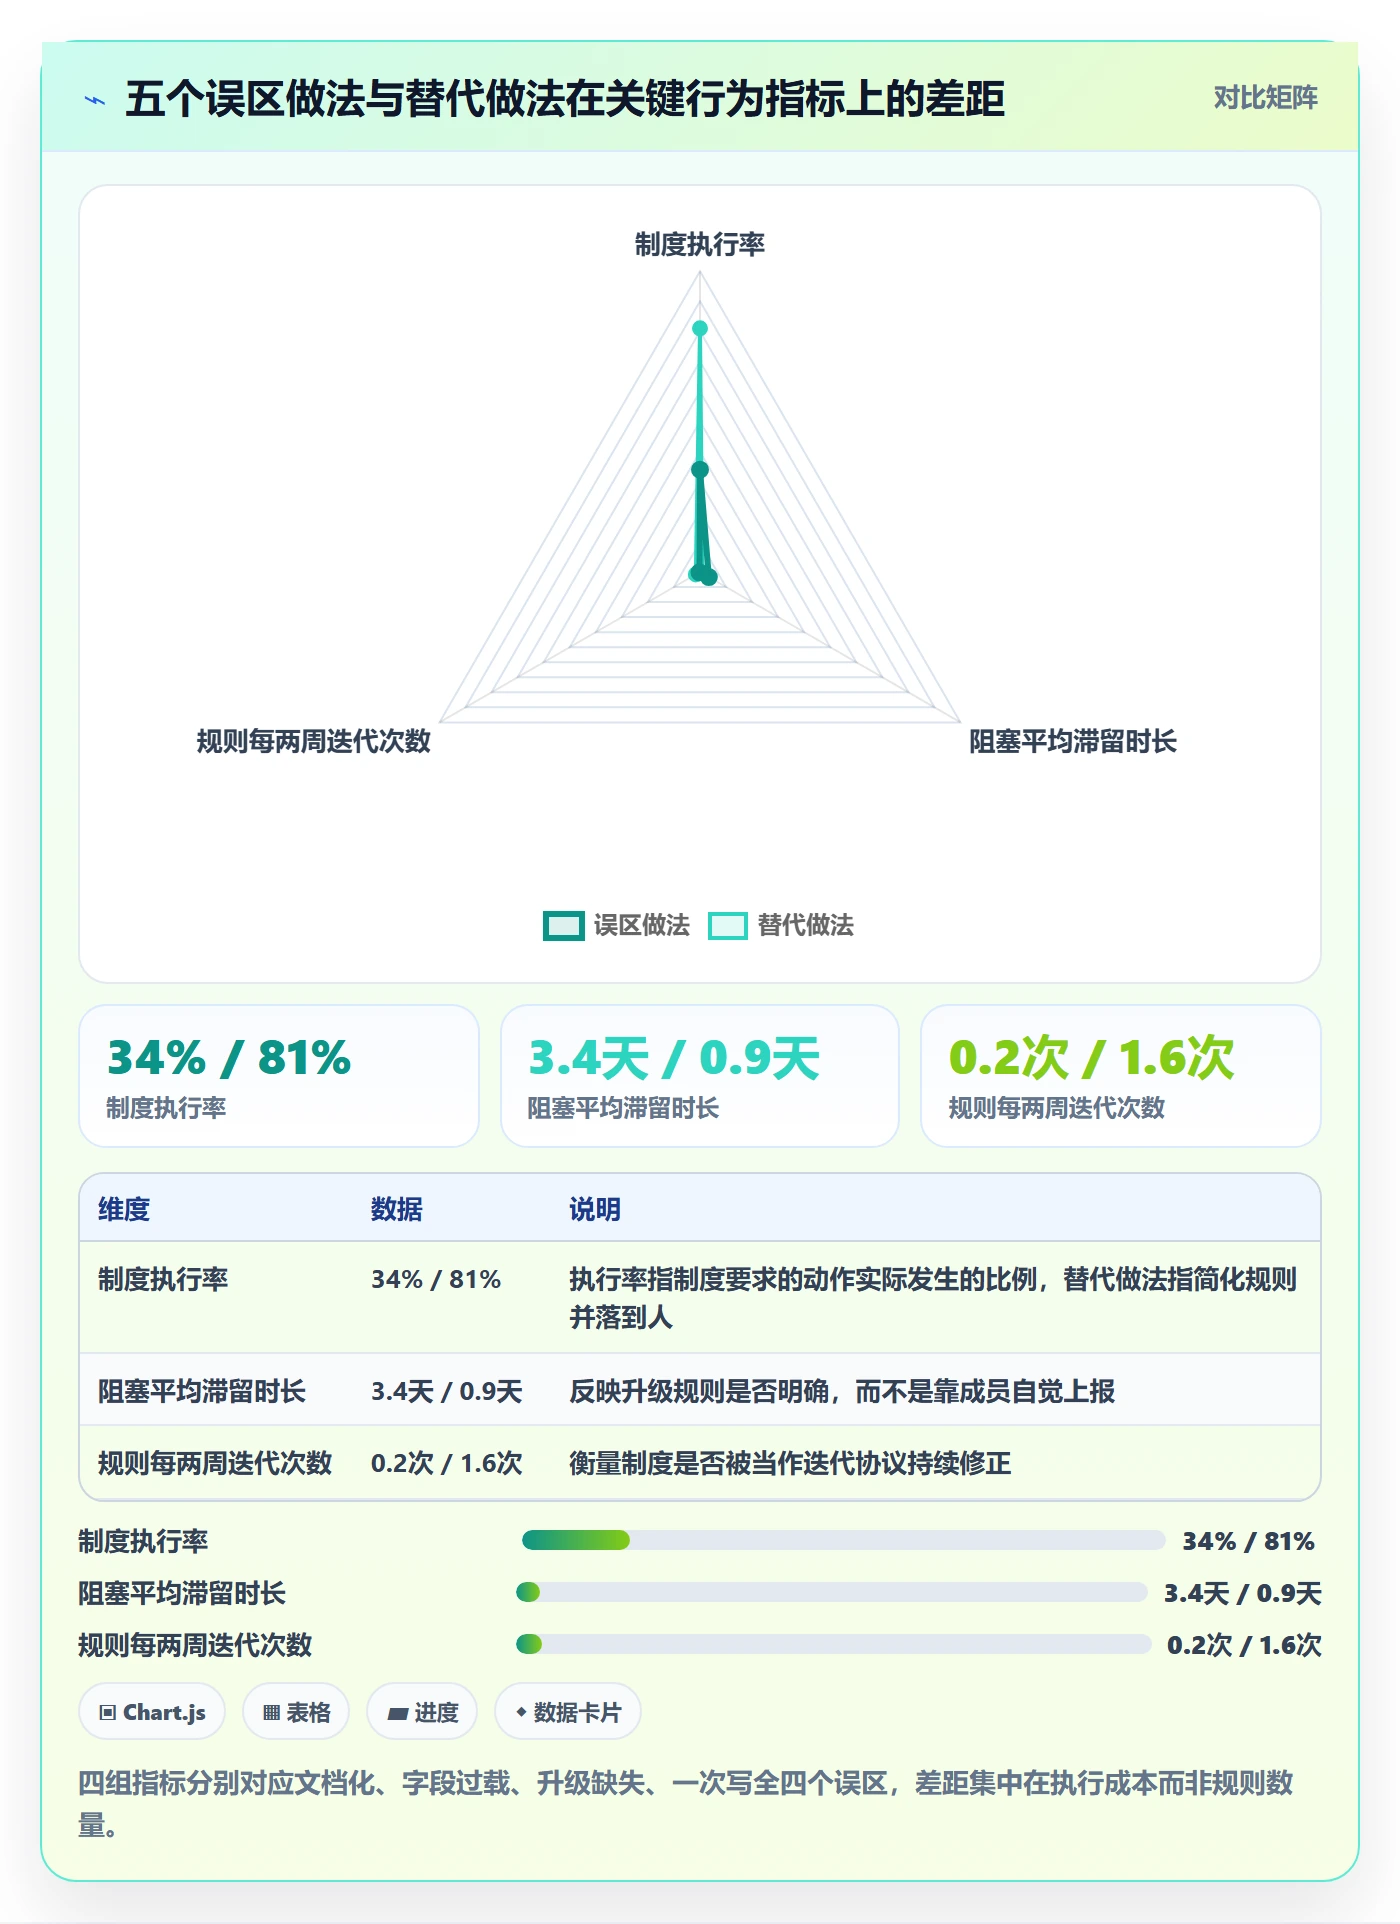Viewport: 1400px width, 1924px height.
Task: Select the 进度 chip
Action: [x=422, y=1712]
